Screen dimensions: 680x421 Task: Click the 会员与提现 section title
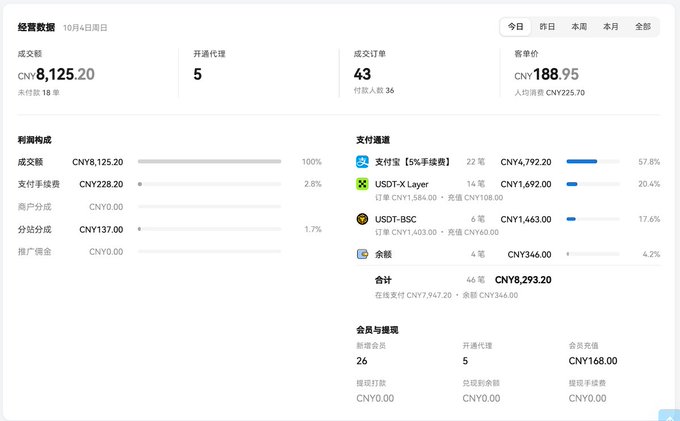point(377,330)
